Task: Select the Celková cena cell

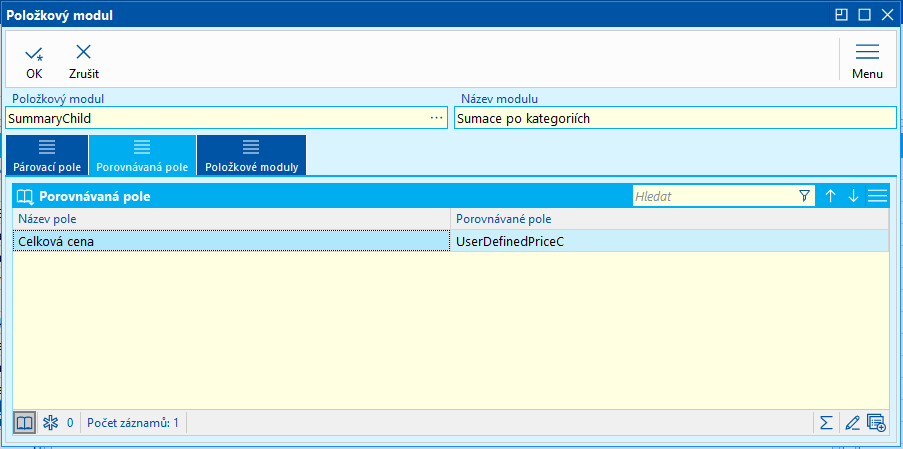Action: (x=232, y=242)
